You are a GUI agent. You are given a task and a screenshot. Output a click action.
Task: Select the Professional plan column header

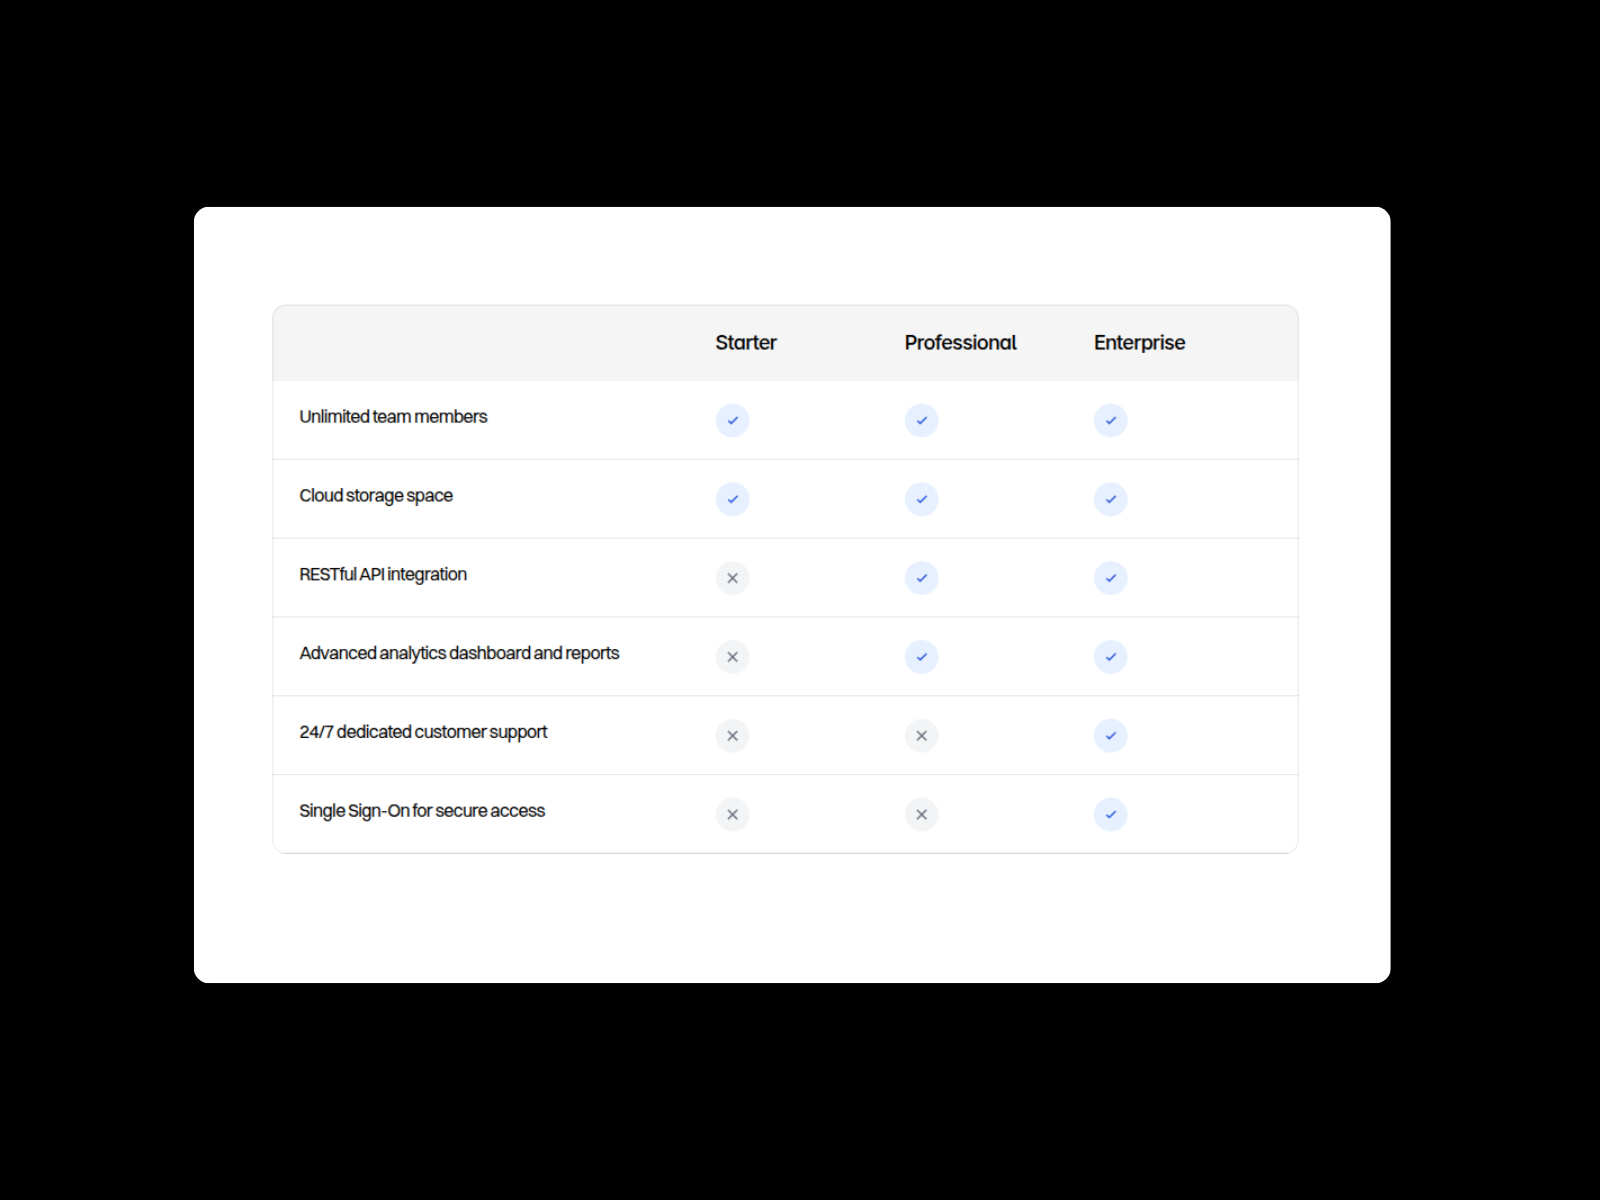click(960, 343)
